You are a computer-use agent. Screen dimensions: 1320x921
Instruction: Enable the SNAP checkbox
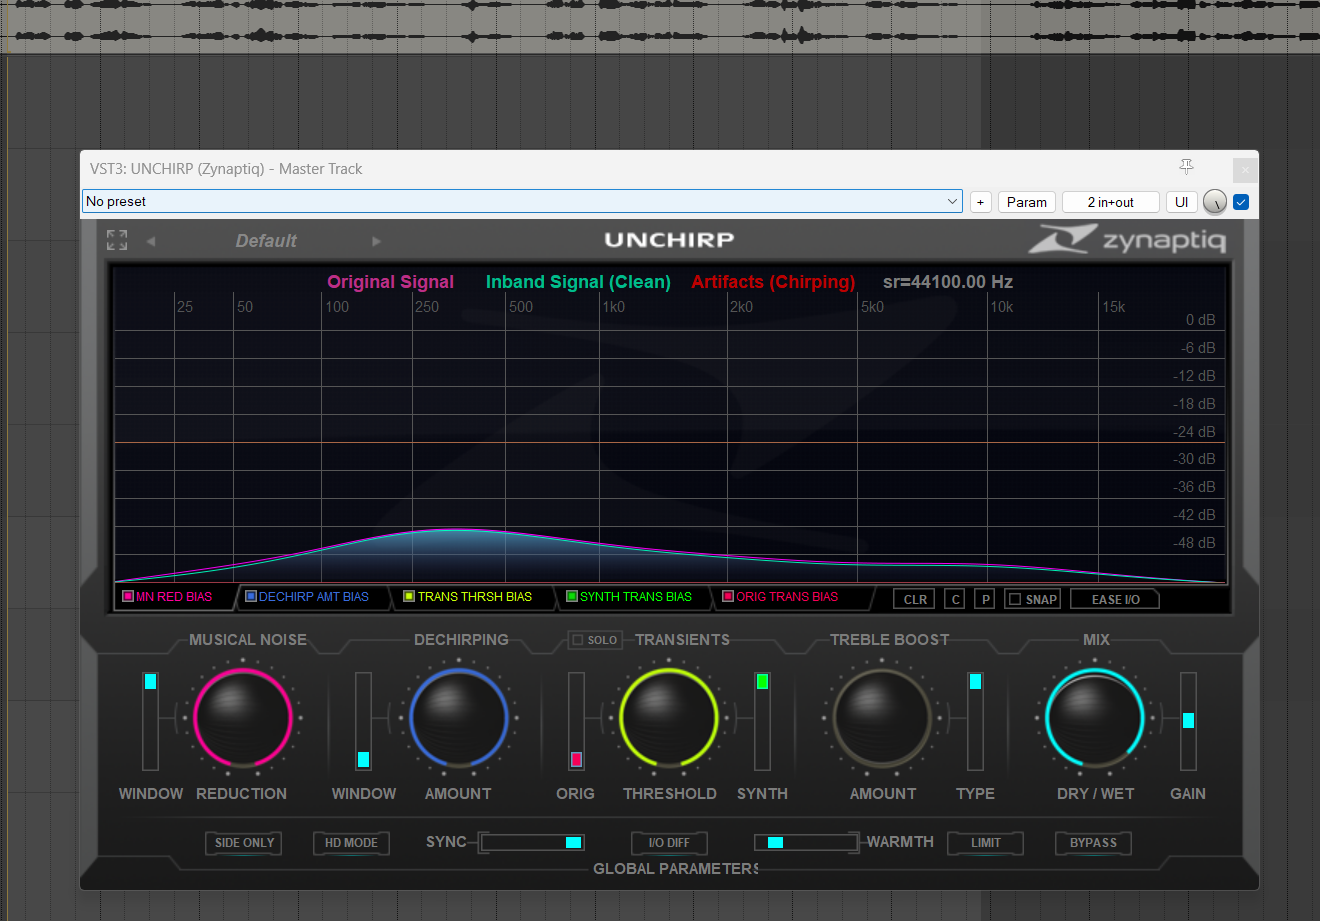pos(1015,599)
